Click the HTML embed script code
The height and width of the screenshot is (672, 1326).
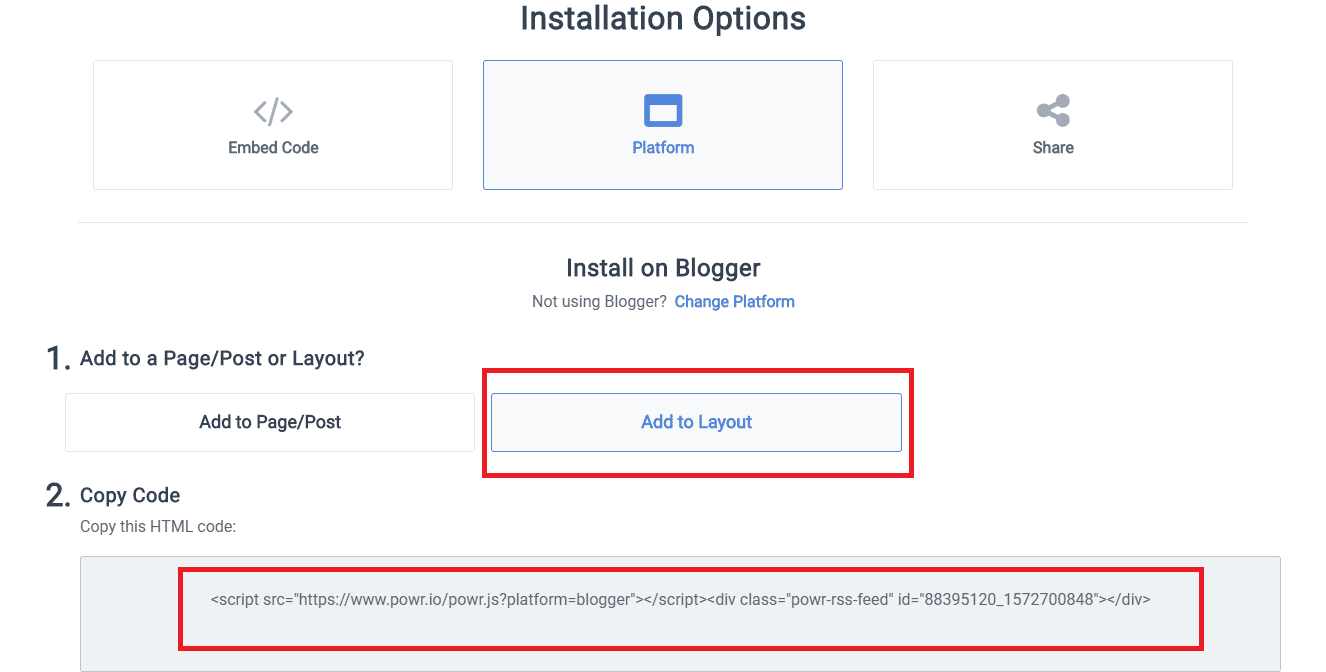click(x=680, y=600)
